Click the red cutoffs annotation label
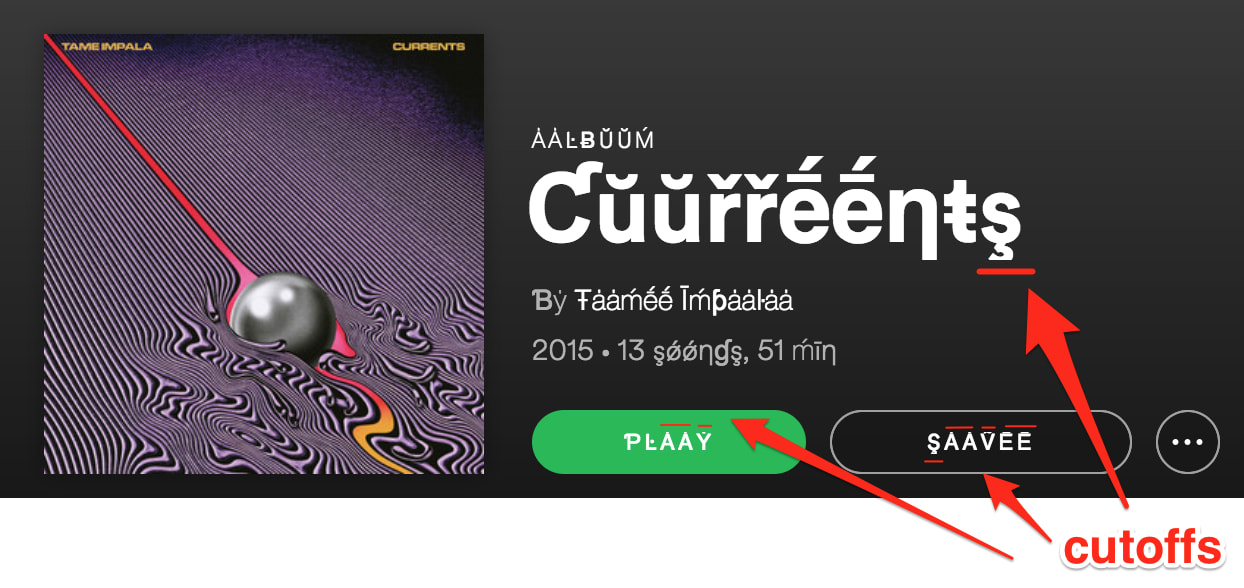Screen dimensions: 1244x588 (1142, 548)
